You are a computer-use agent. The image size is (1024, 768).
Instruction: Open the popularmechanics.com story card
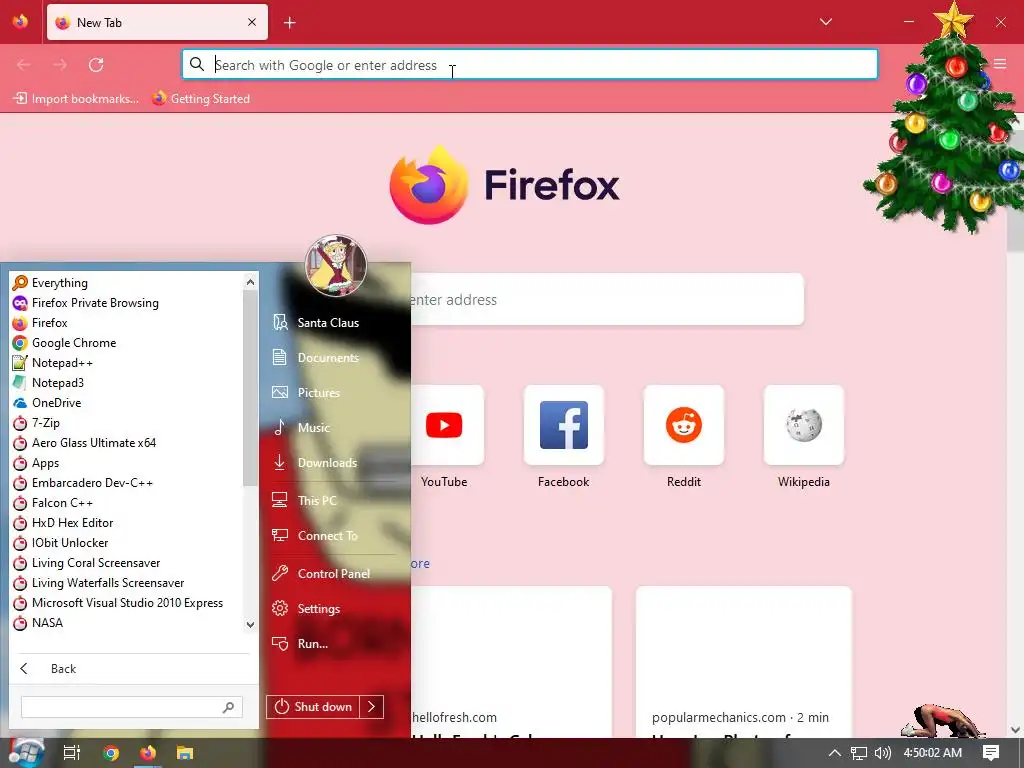(744, 662)
